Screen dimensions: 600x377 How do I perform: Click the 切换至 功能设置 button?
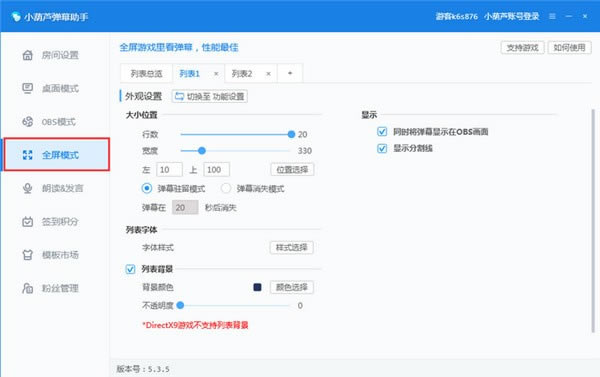210,96
